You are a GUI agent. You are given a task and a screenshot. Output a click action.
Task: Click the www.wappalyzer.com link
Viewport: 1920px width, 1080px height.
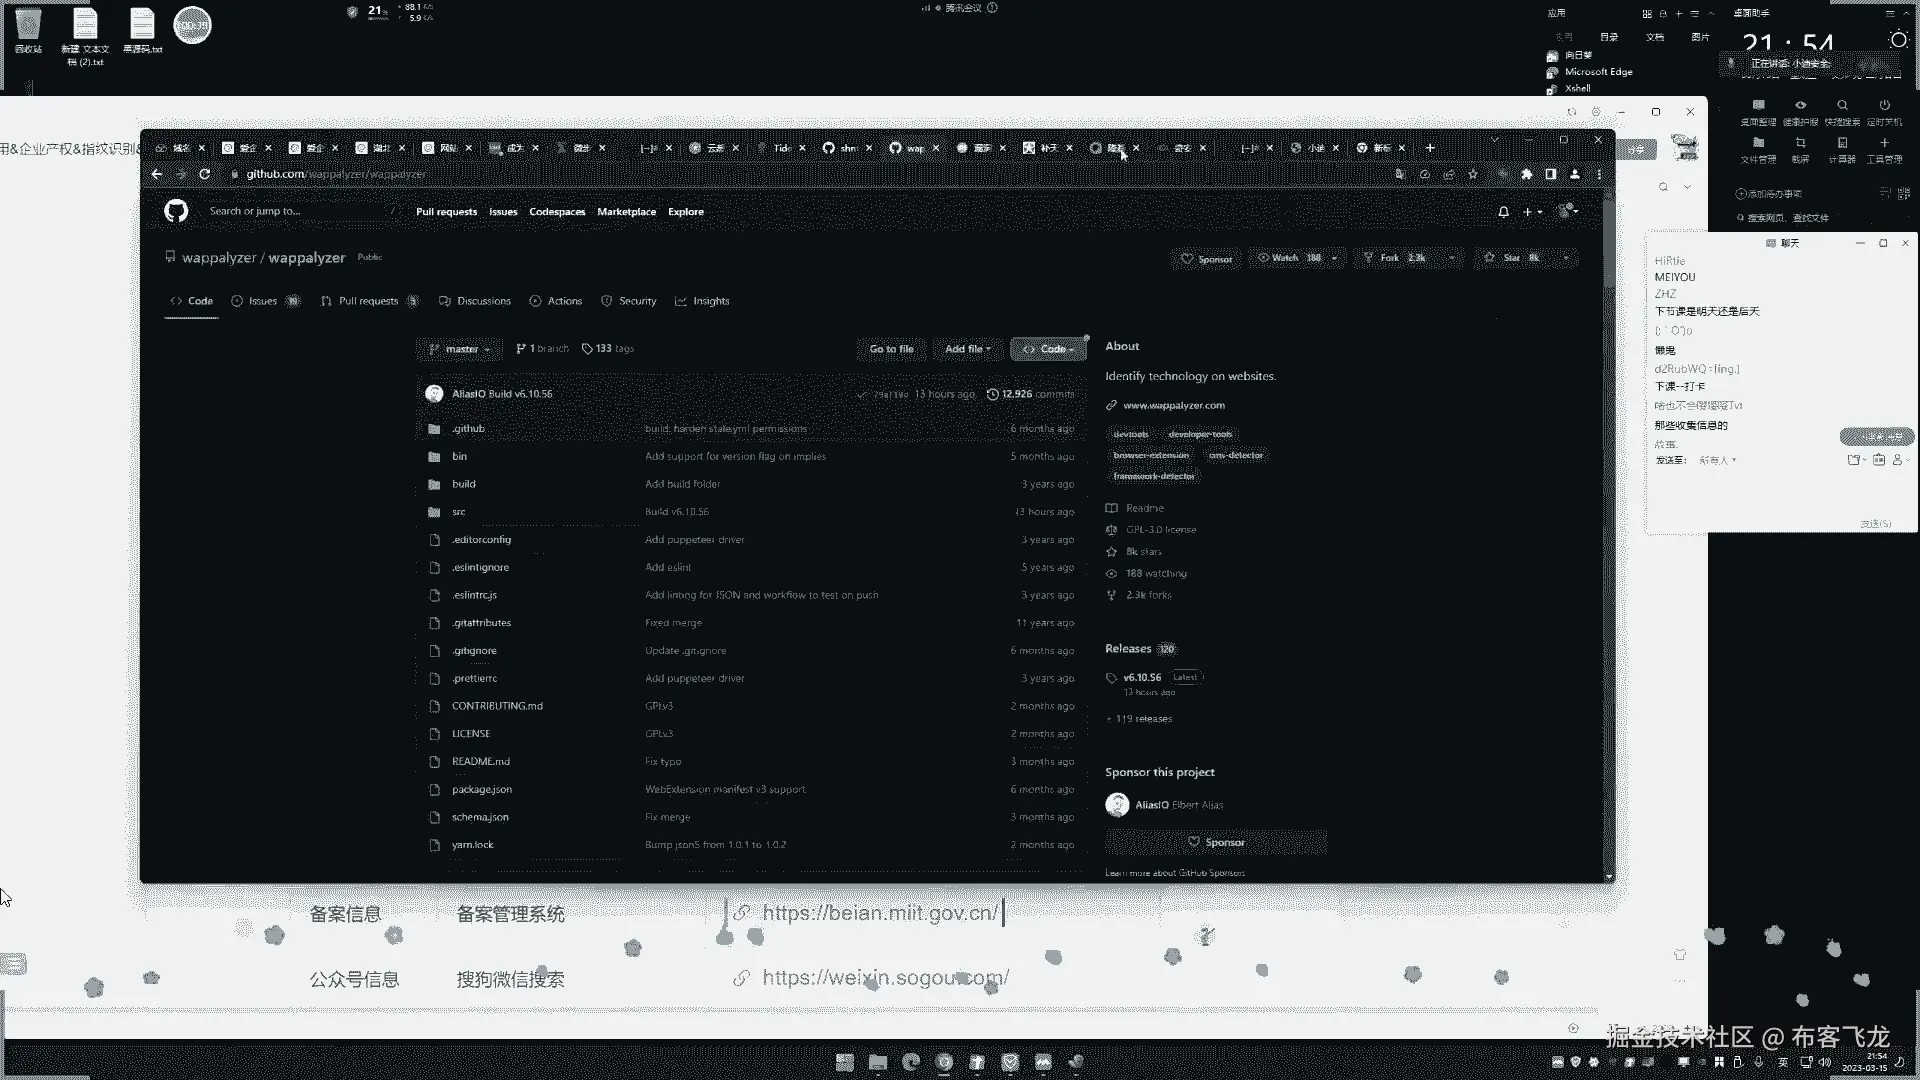[1173, 406]
